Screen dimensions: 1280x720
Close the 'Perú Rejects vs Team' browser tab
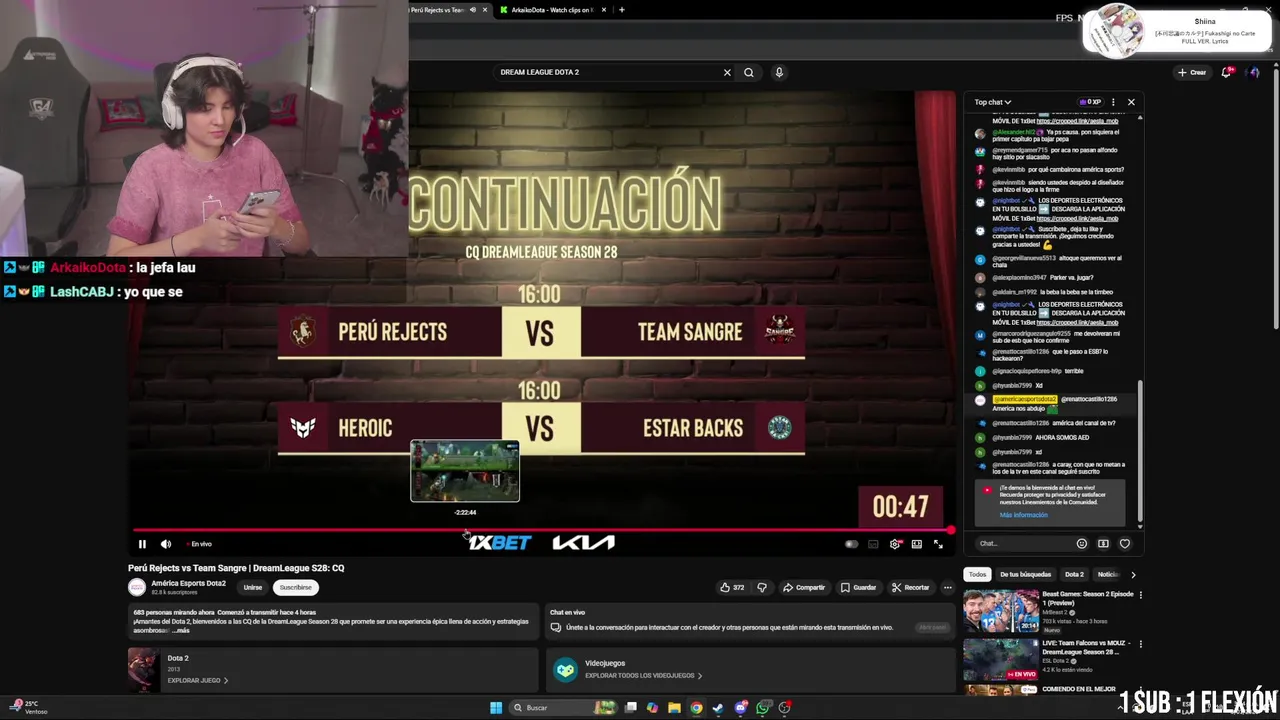[x=485, y=10]
